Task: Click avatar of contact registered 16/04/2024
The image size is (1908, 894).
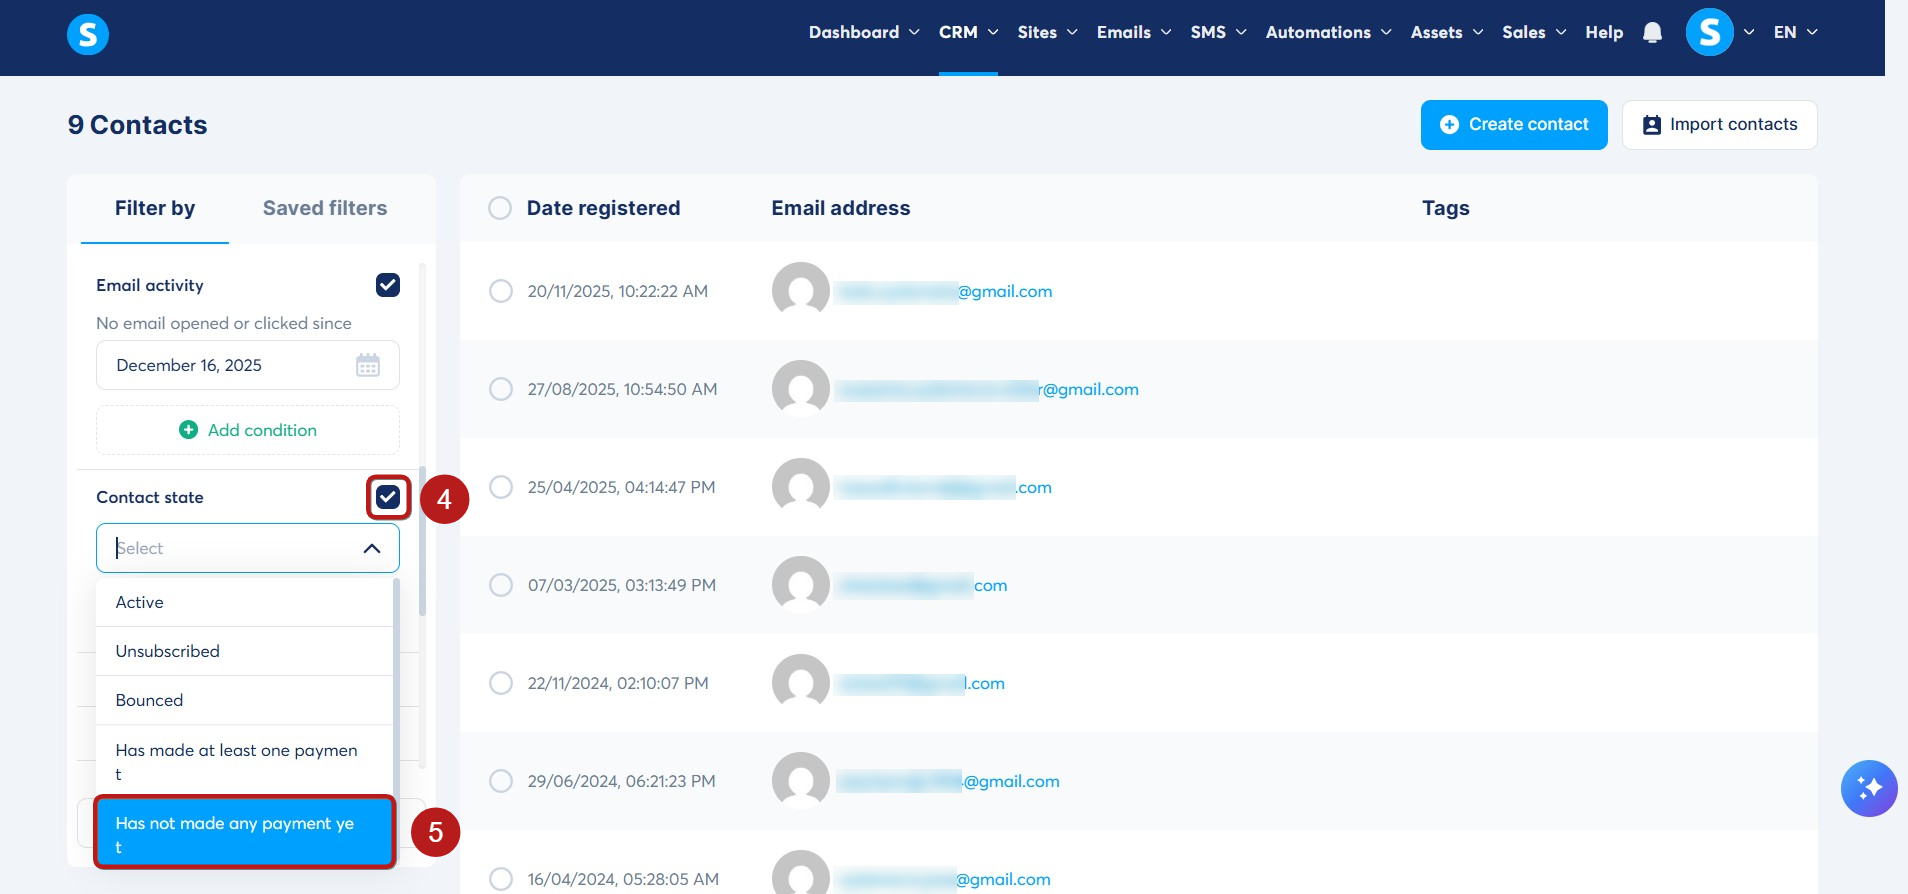Action: 801,872
